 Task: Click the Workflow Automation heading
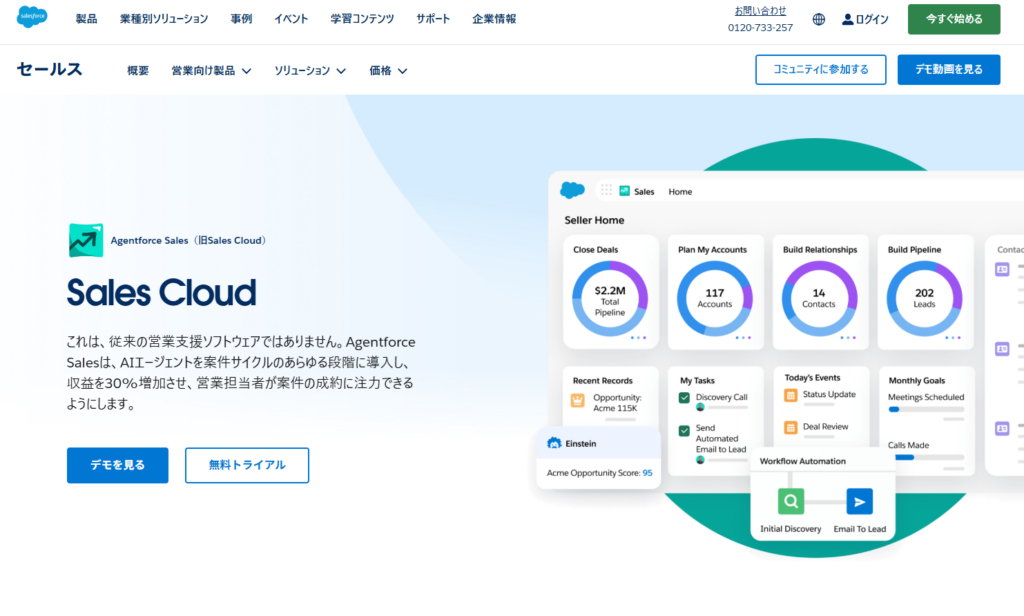[x=803, y=461]
